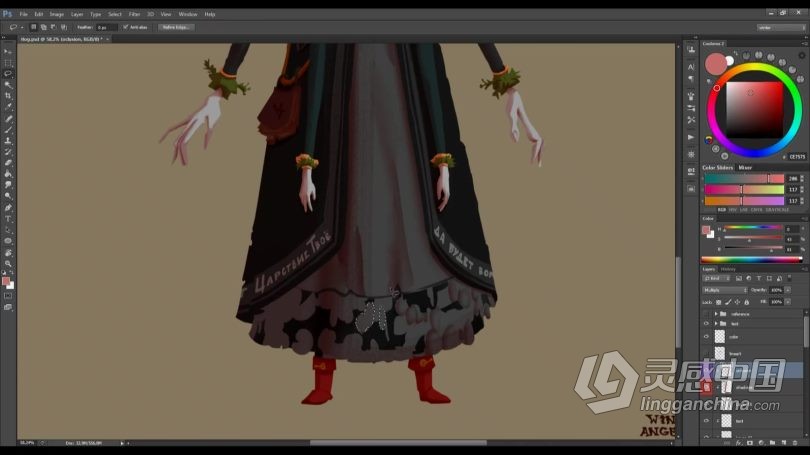Select the Crop tool
The image size is (810, 455).
pyautogui.click(x=8, y=96)
